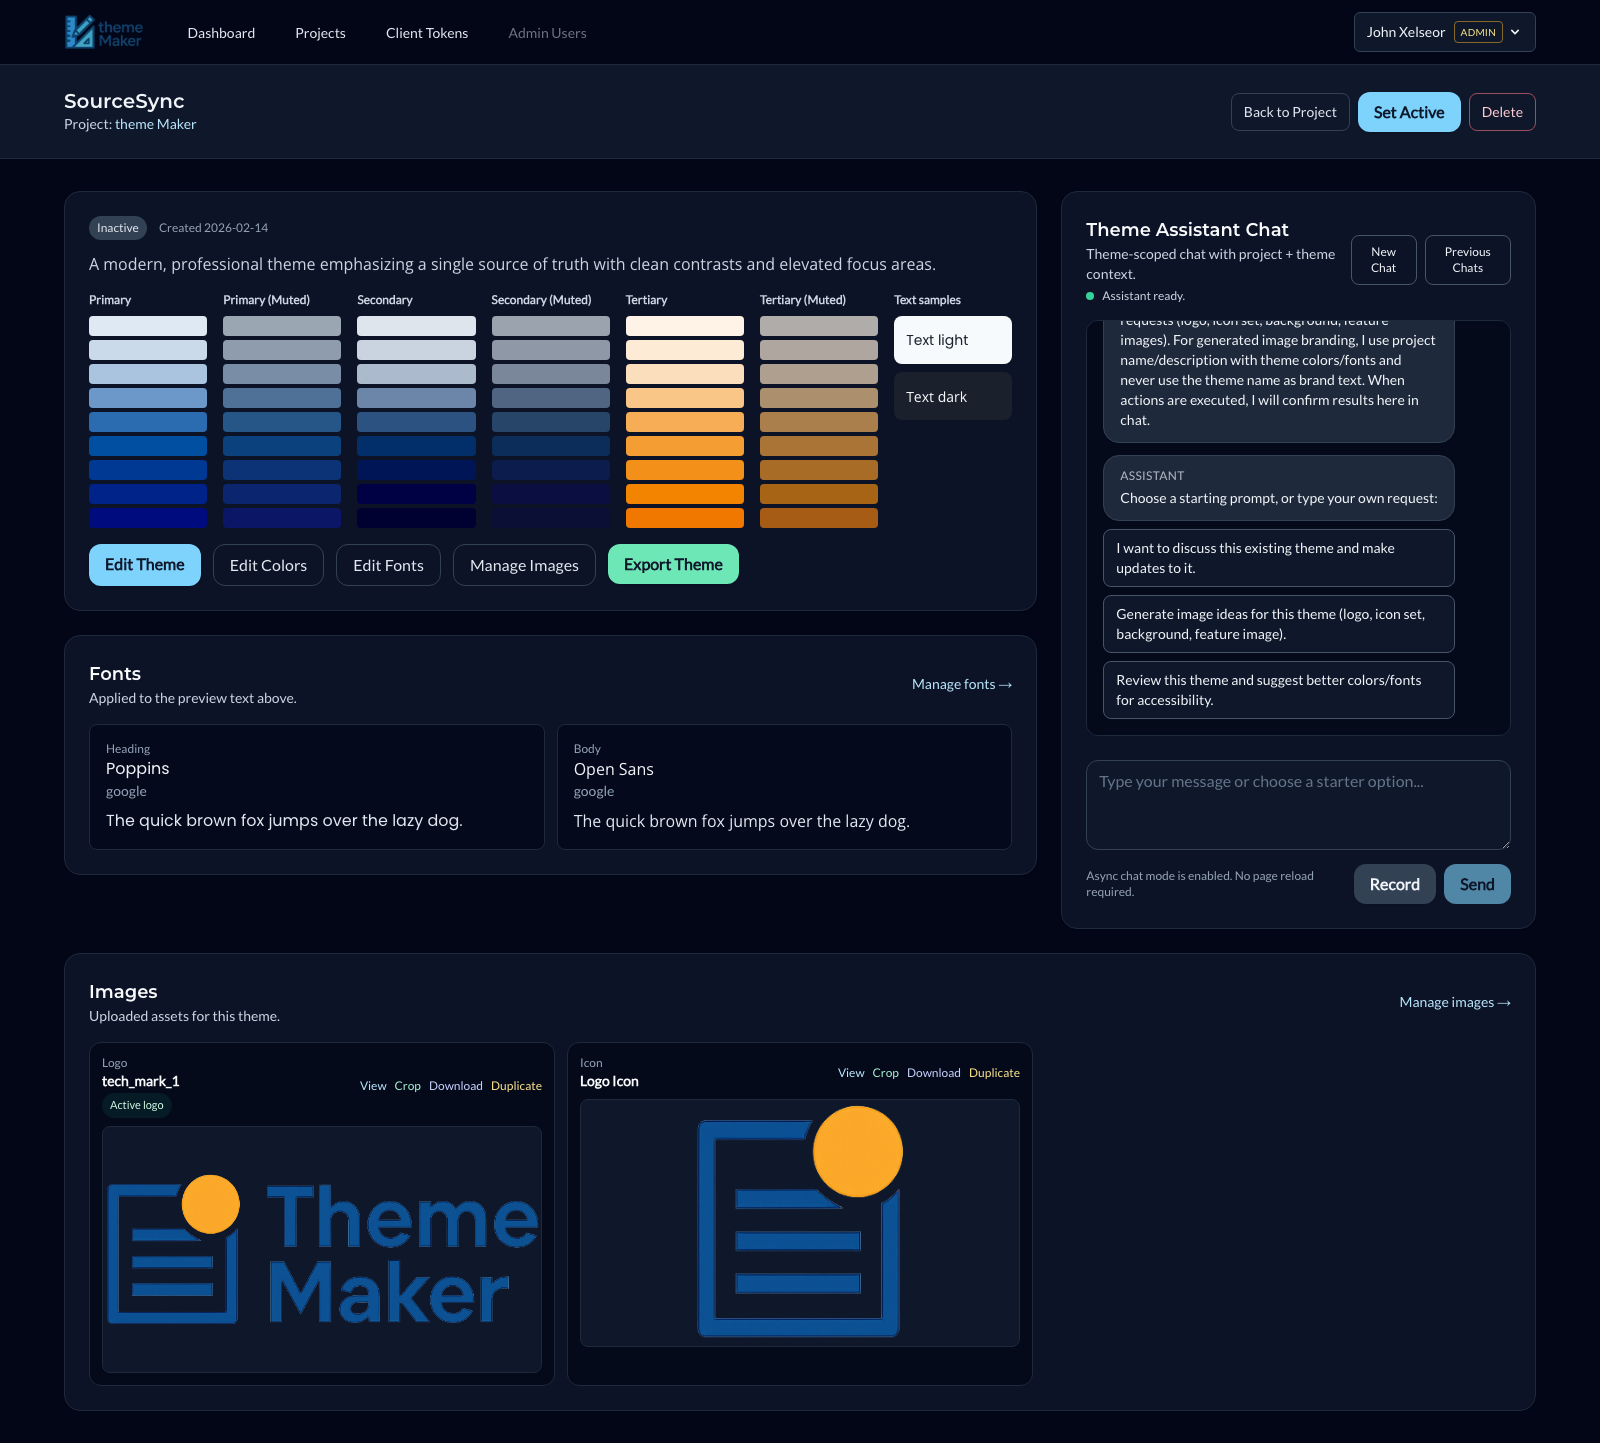Open the tech_mark_1 logo thumbnail
The height and width of the screenshot is (1443, 1600).
(x=322, y=1249)
